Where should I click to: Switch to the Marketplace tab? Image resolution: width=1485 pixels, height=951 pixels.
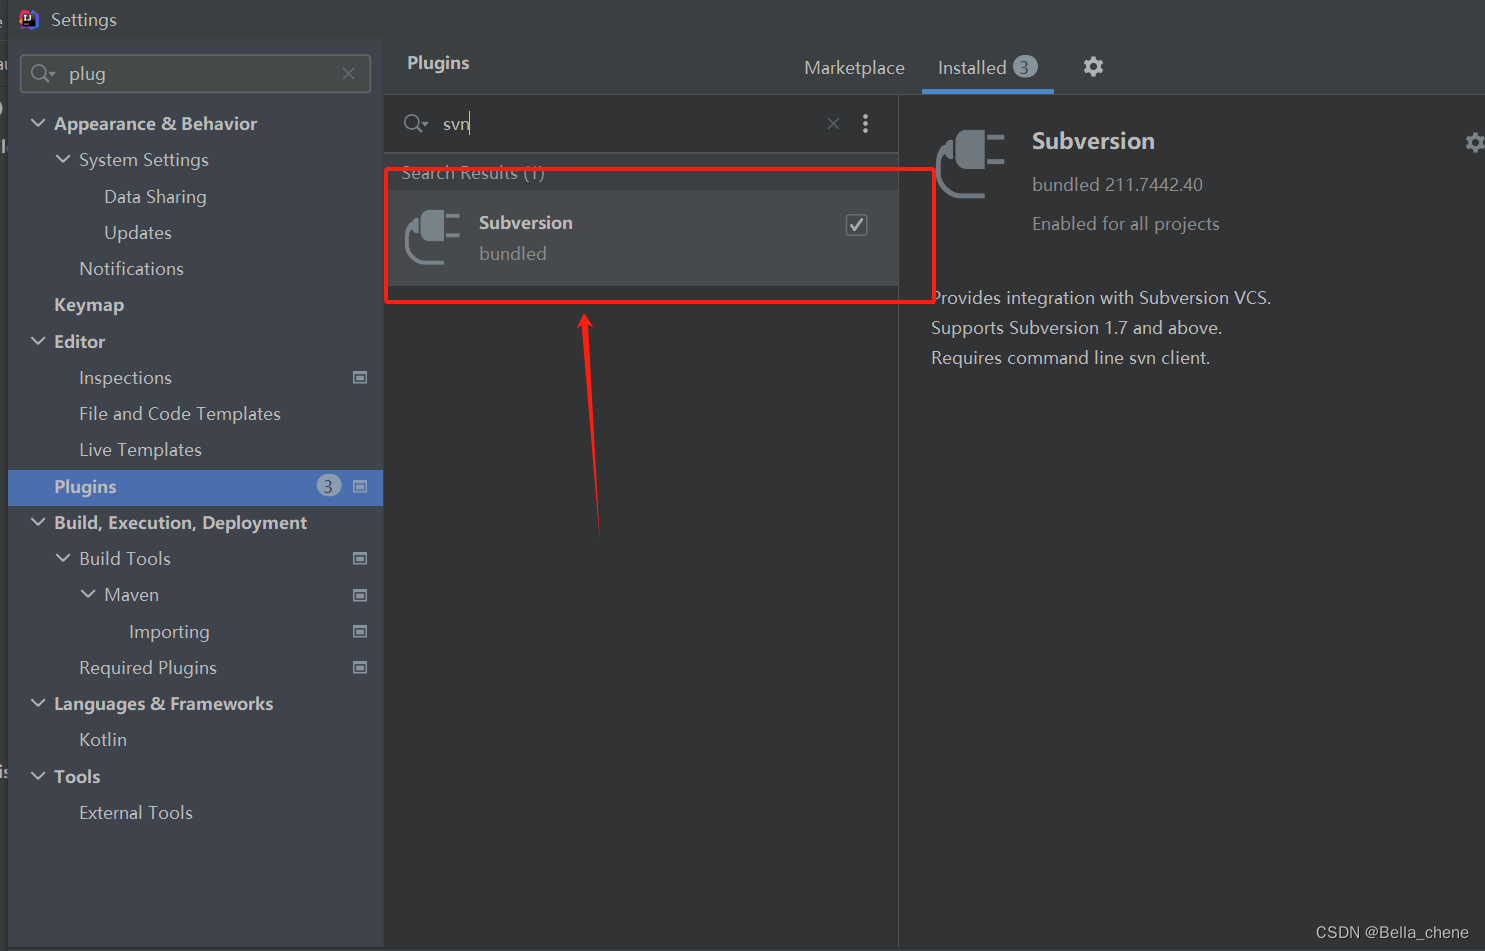pos(854,68)
